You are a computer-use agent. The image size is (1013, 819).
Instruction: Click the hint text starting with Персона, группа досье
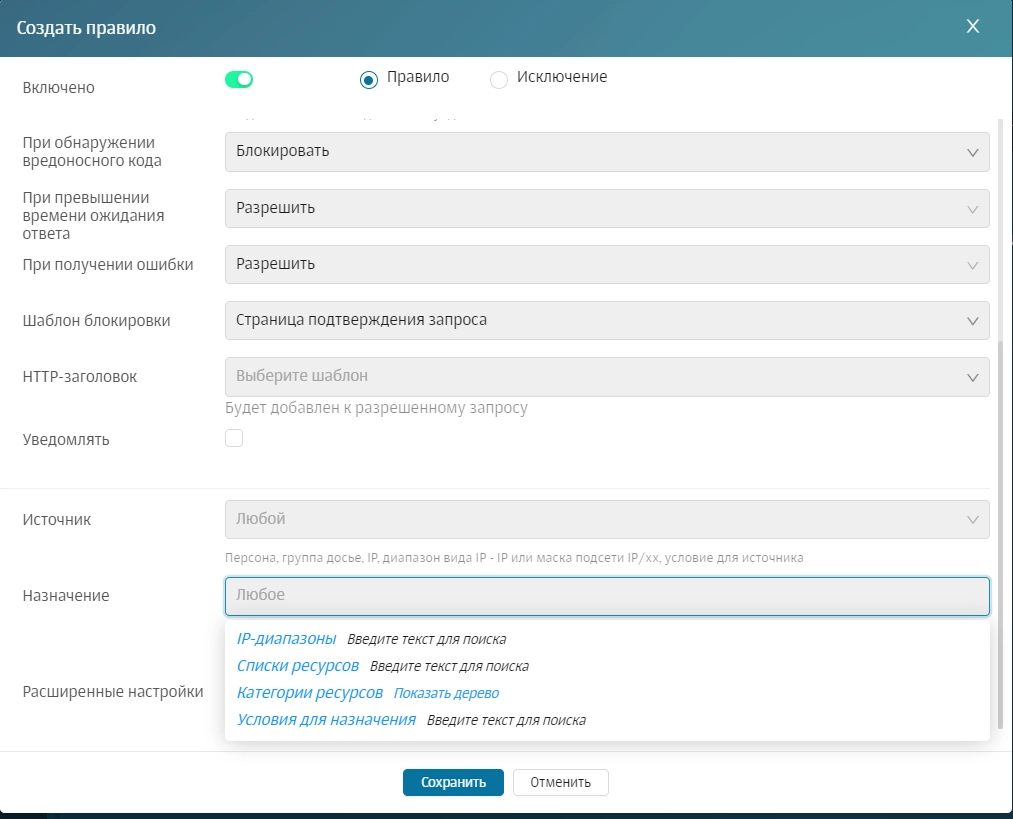coord(514,557)
